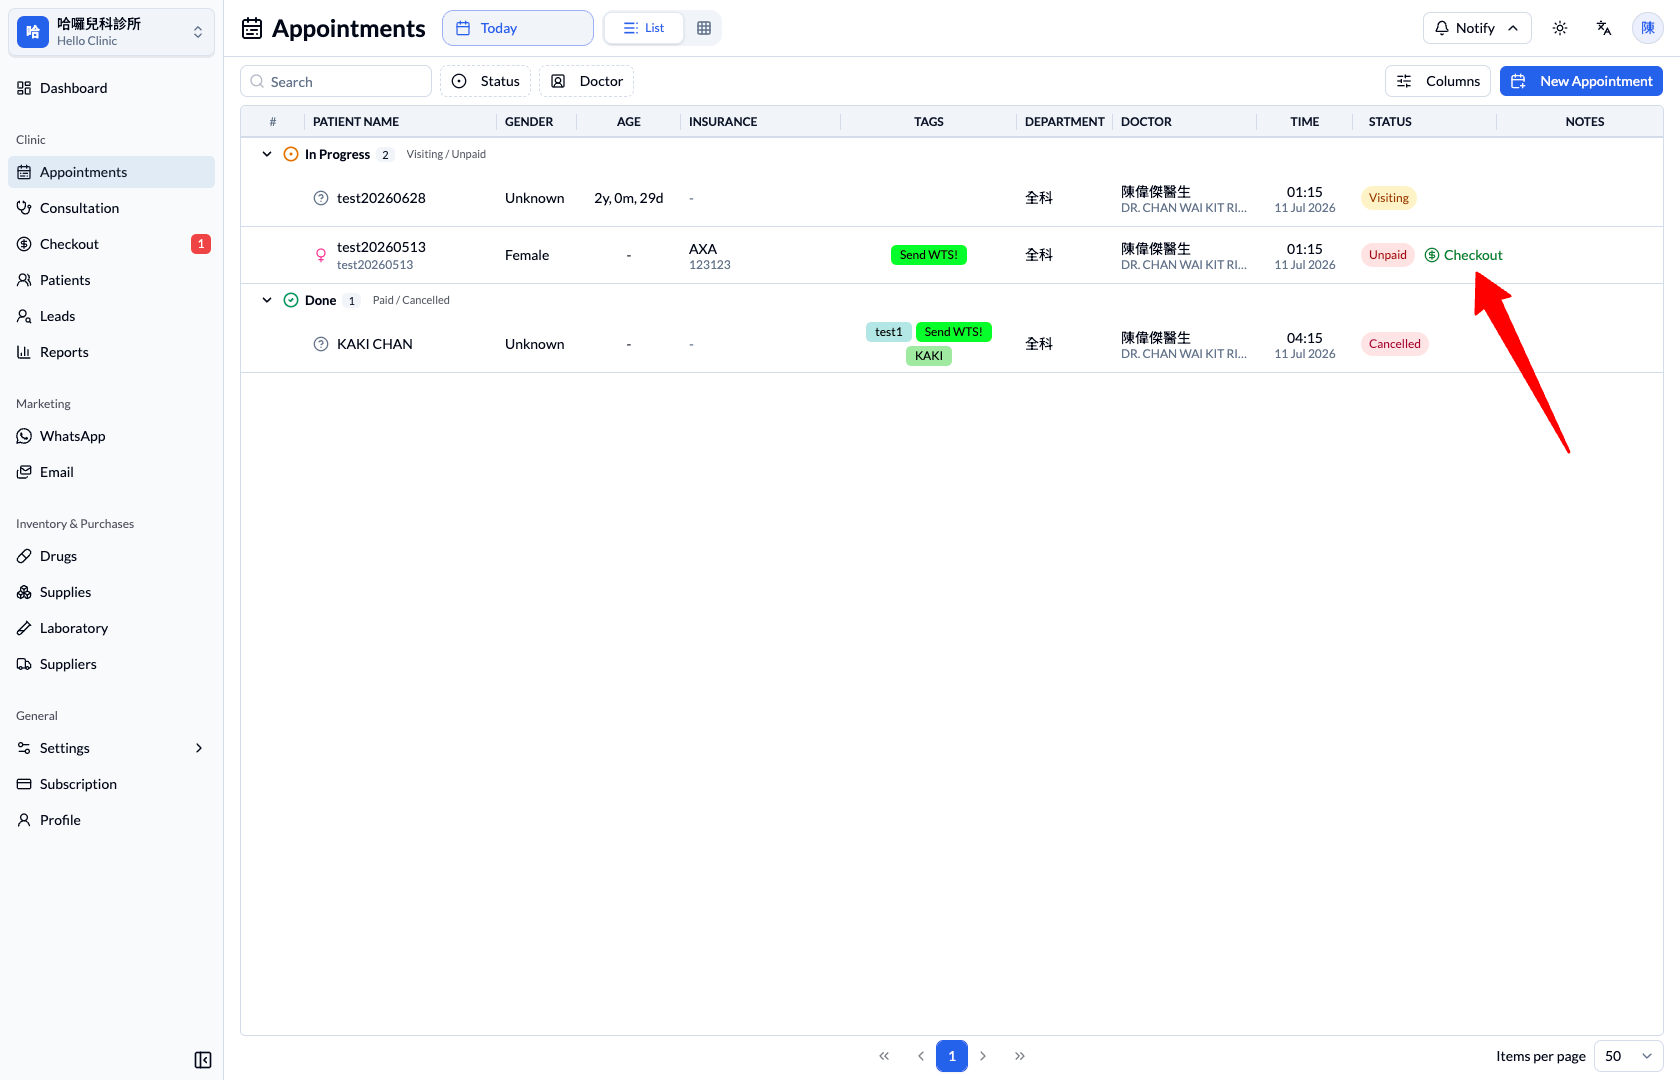1680x1080 pixels.
Task: Open the Columns settings
Action: point(1438,81)
